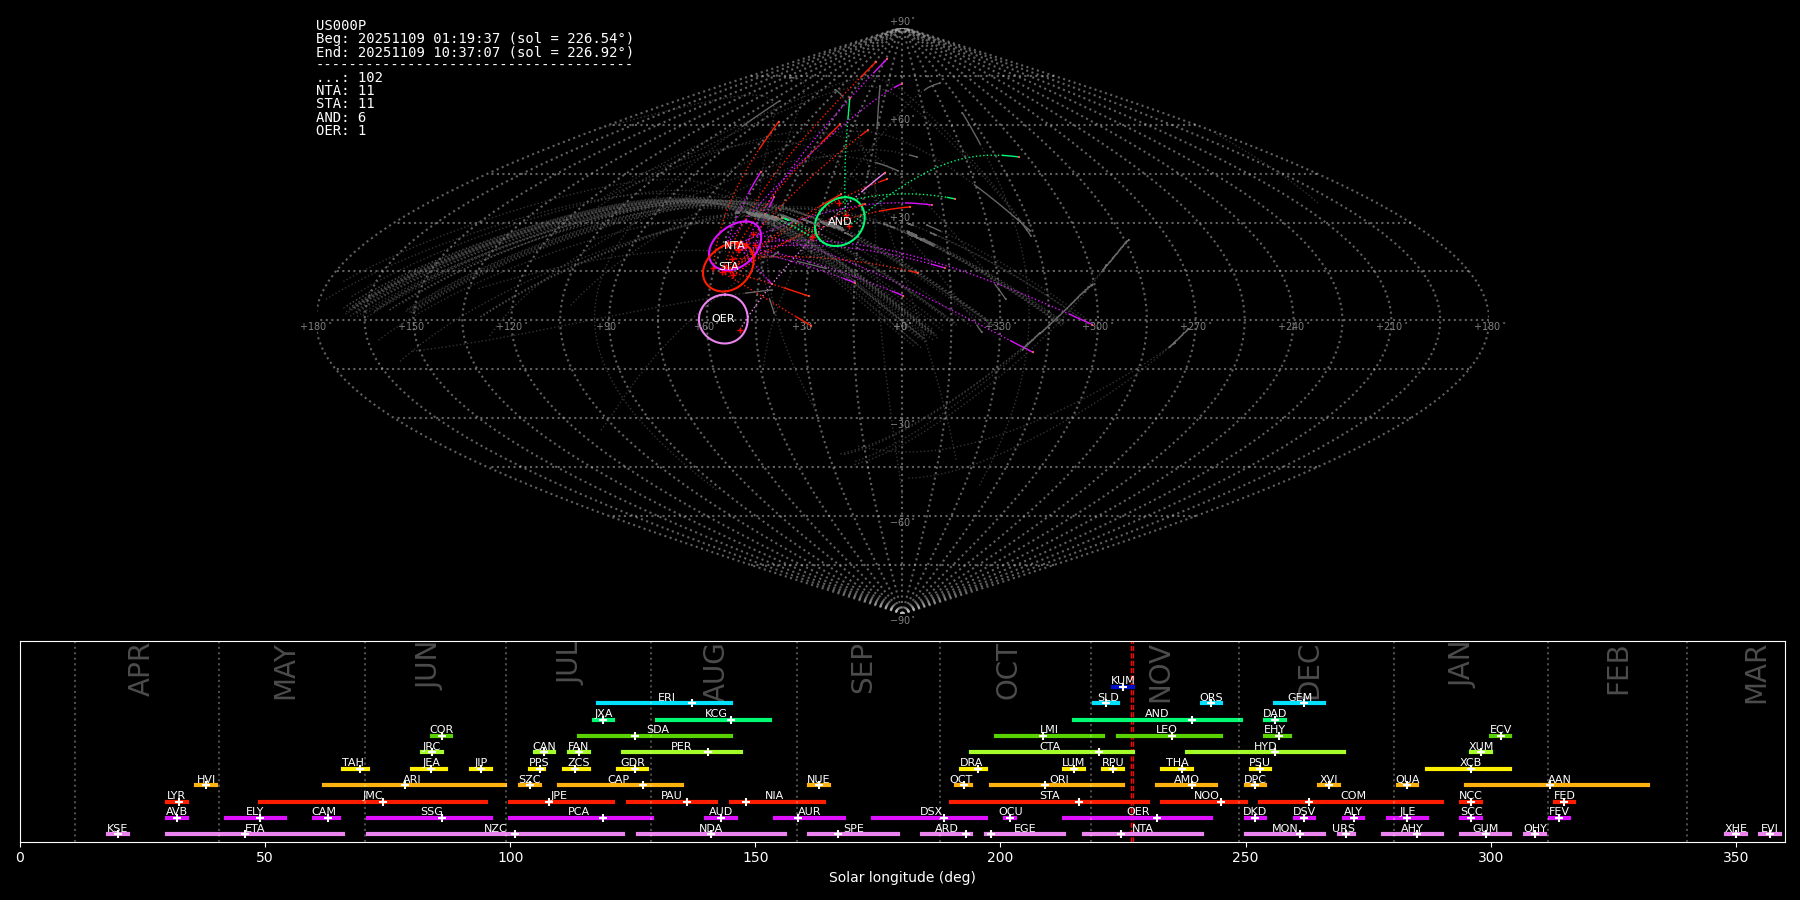Click the yellow XCB shower bar
Screen dimensions: 1800x900
1468,769
